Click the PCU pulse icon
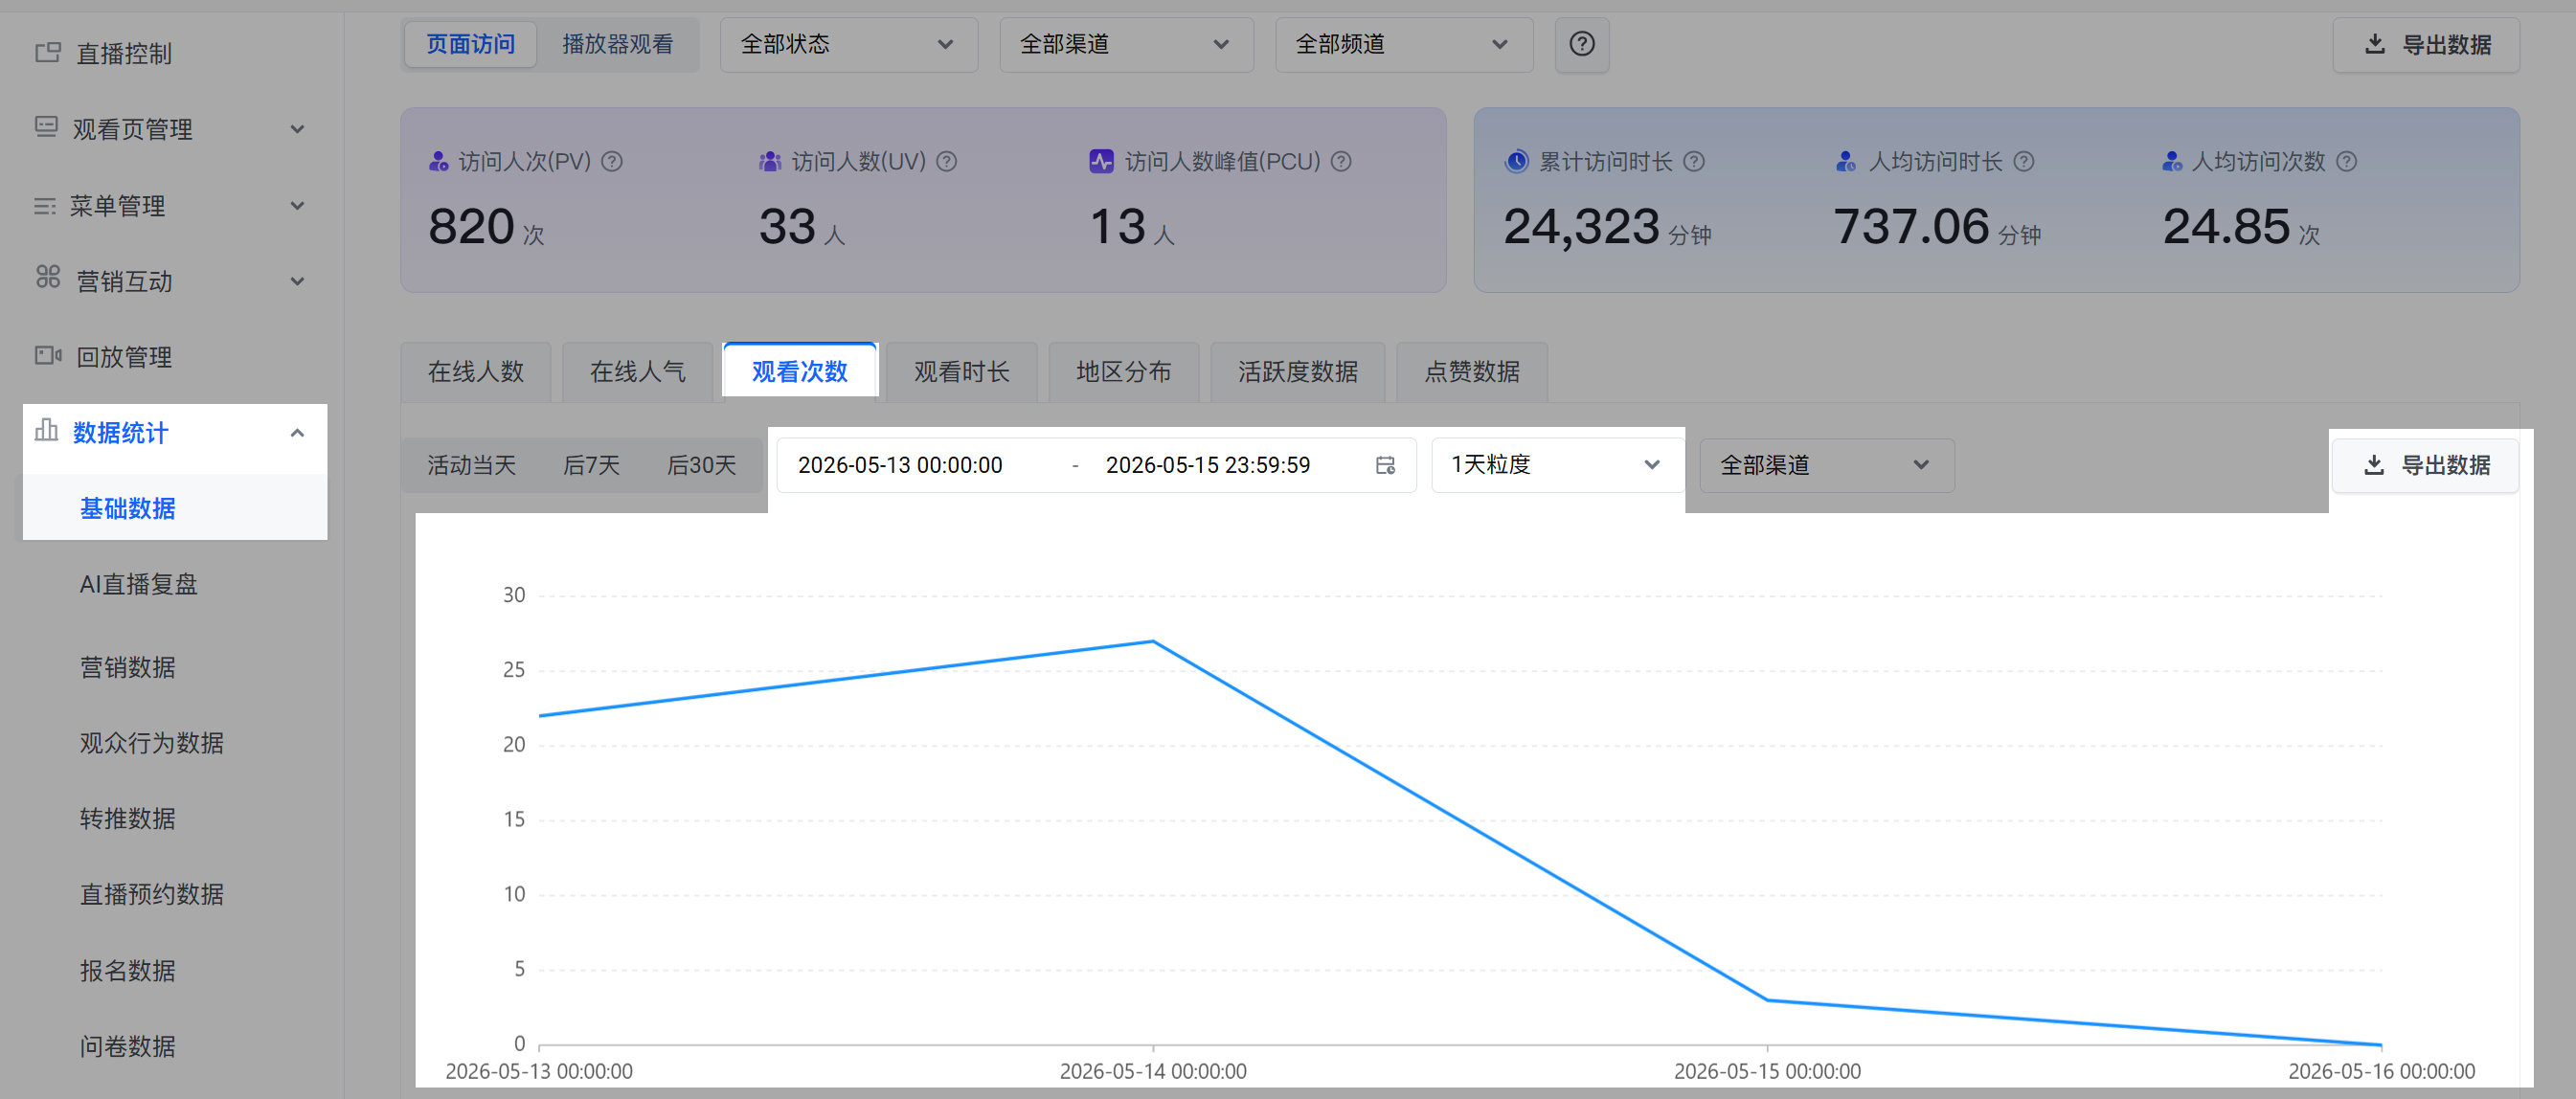Image resolution: width=2576 pixels, height=1099 pixels. coord(1101,161)
